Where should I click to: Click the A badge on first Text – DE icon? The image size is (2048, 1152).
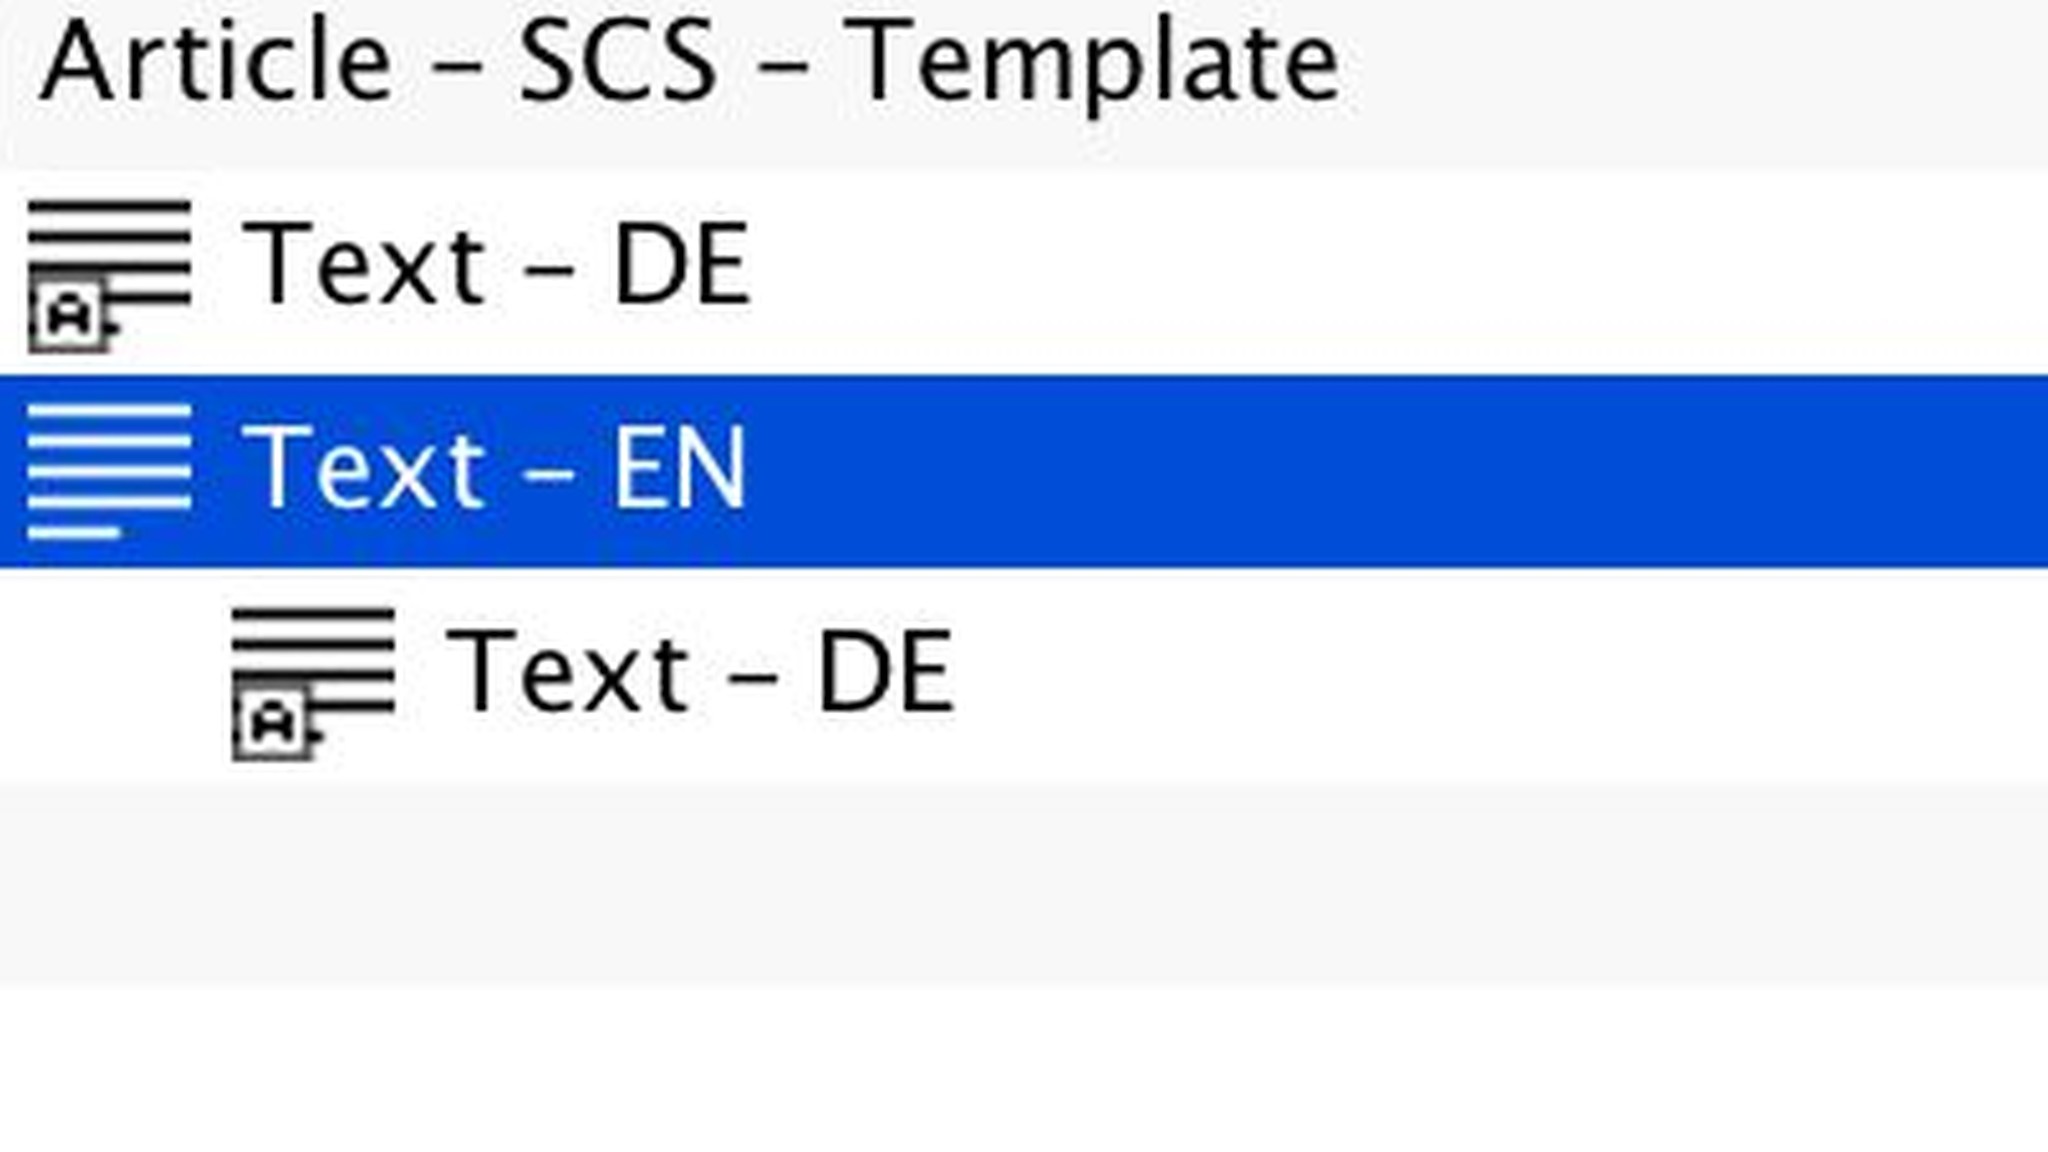click(x=68, y=318)
